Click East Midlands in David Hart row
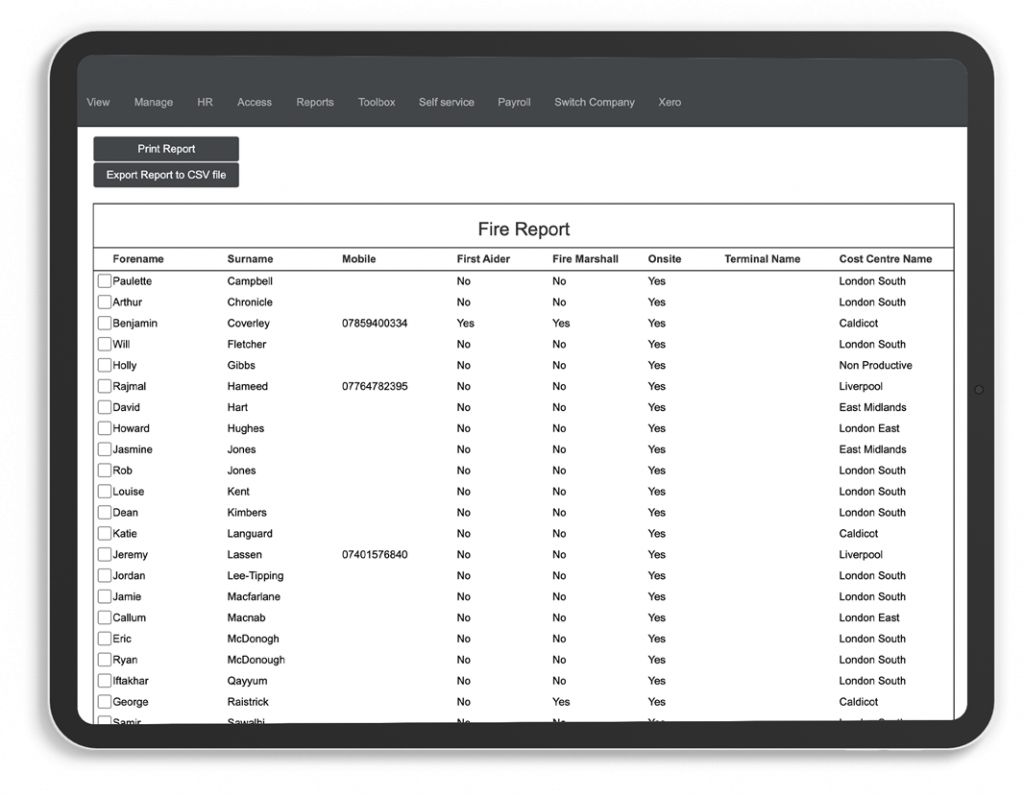This screenshot has height=797, width=1024. (x=872, y=407)
